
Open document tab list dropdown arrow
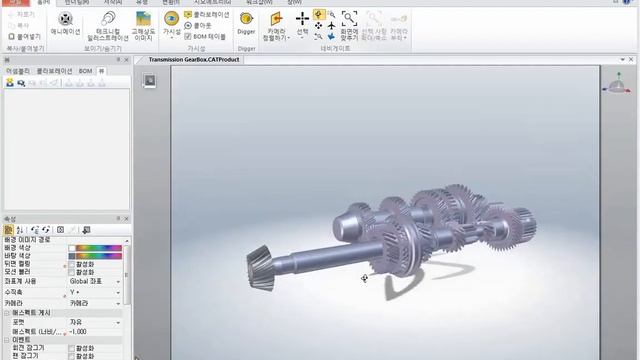pyautogui.click(x=622, y=60)
